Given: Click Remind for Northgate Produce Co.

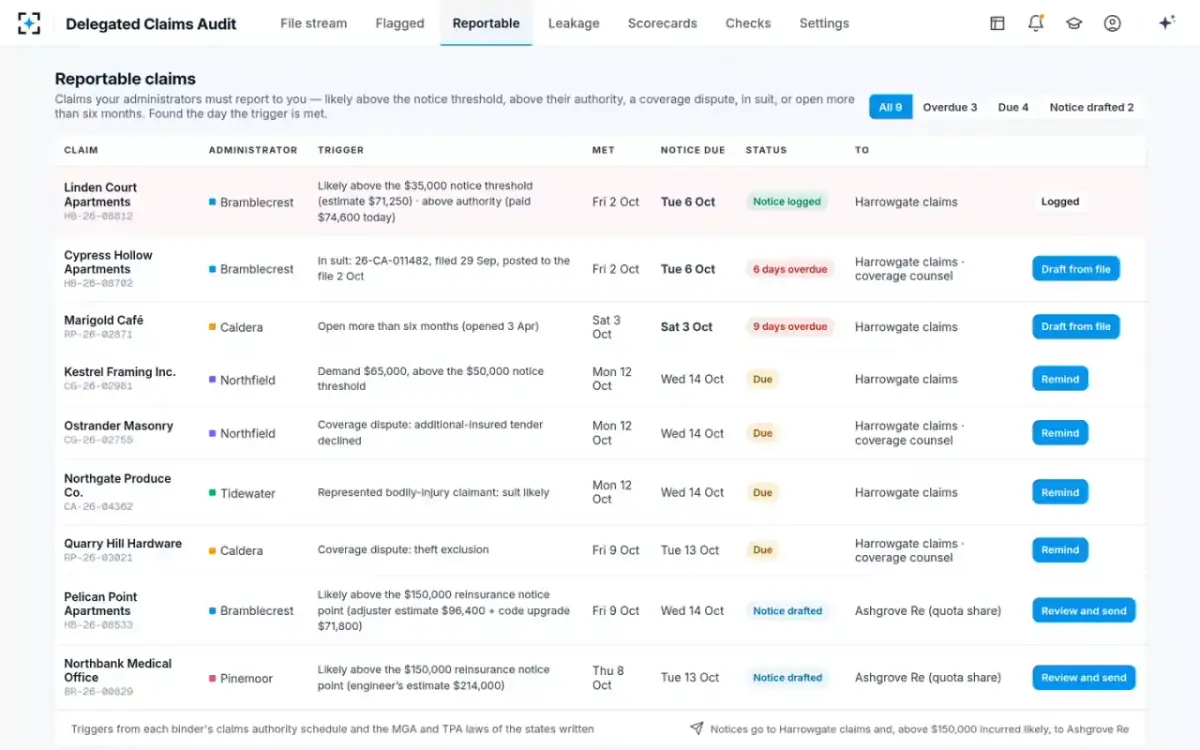Looking at the screenshot, I should click(1060, 492).
